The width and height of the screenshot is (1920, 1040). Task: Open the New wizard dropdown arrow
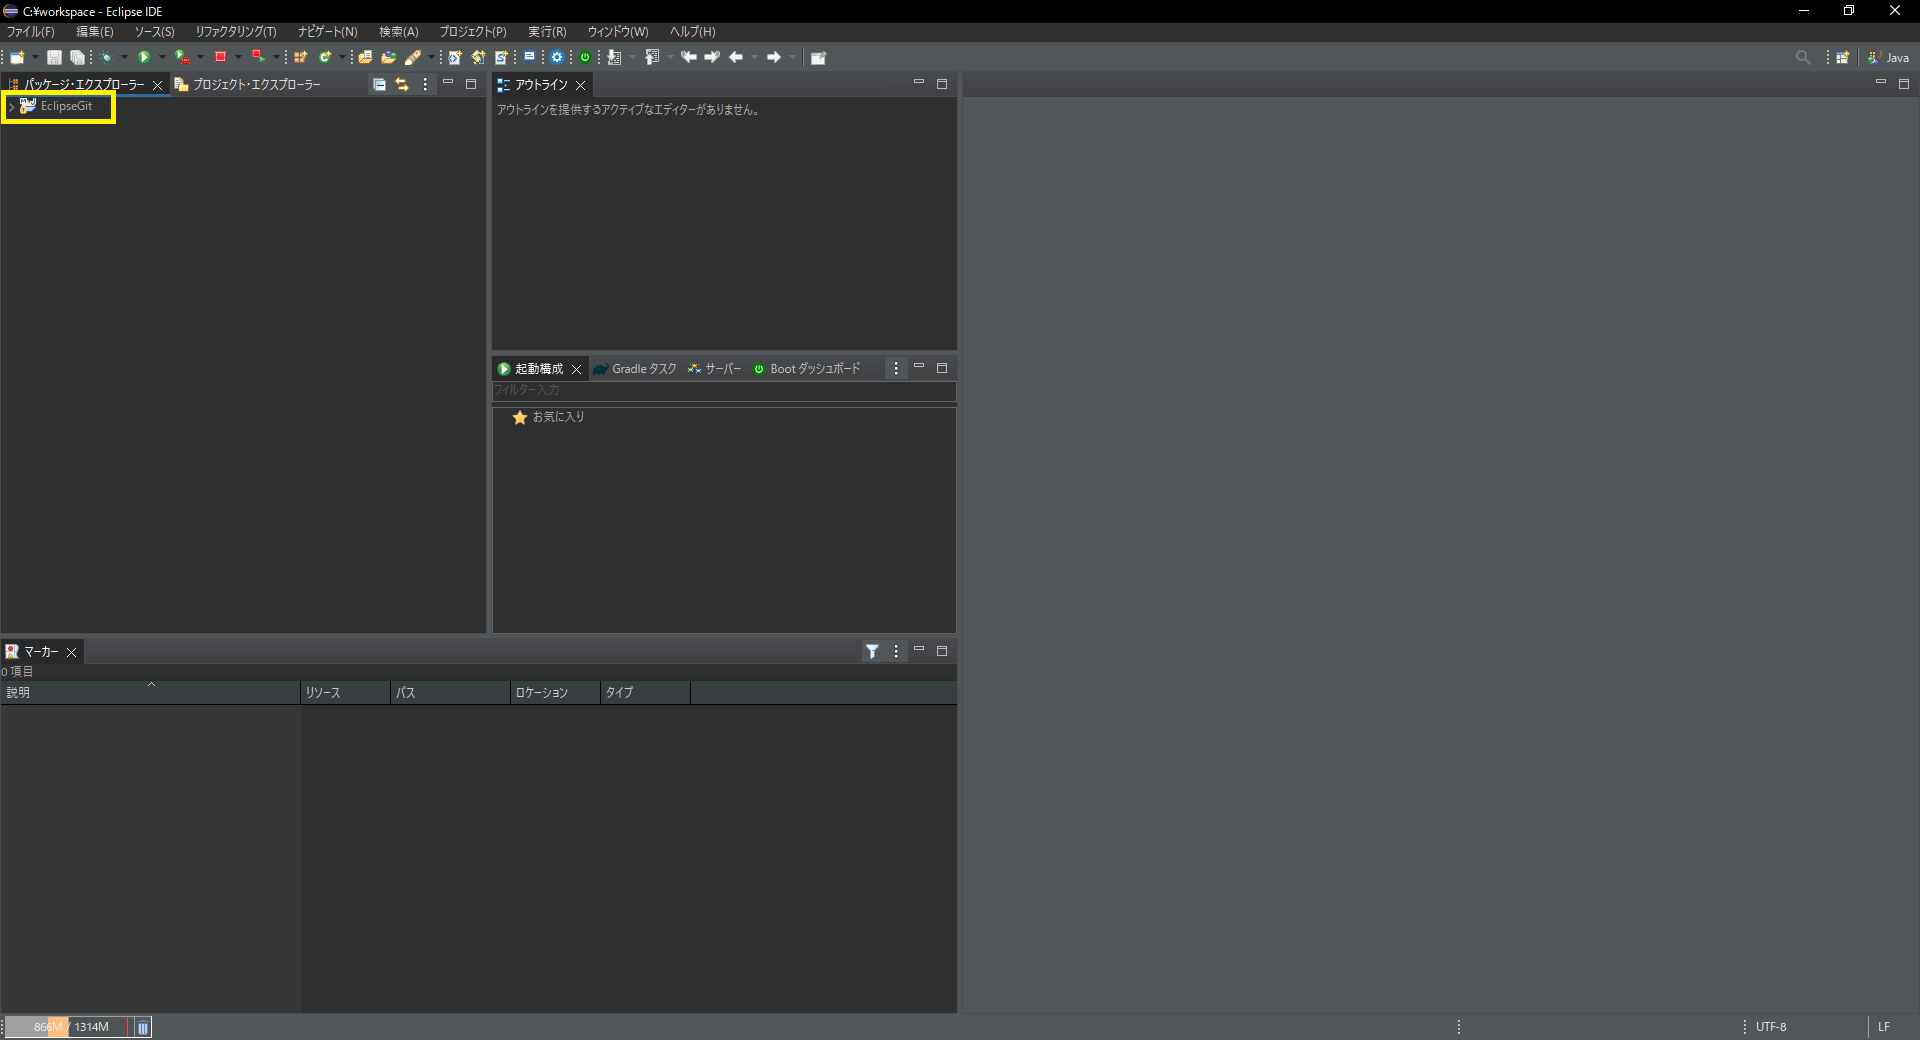pyautogui.click(x=35, y=57)
